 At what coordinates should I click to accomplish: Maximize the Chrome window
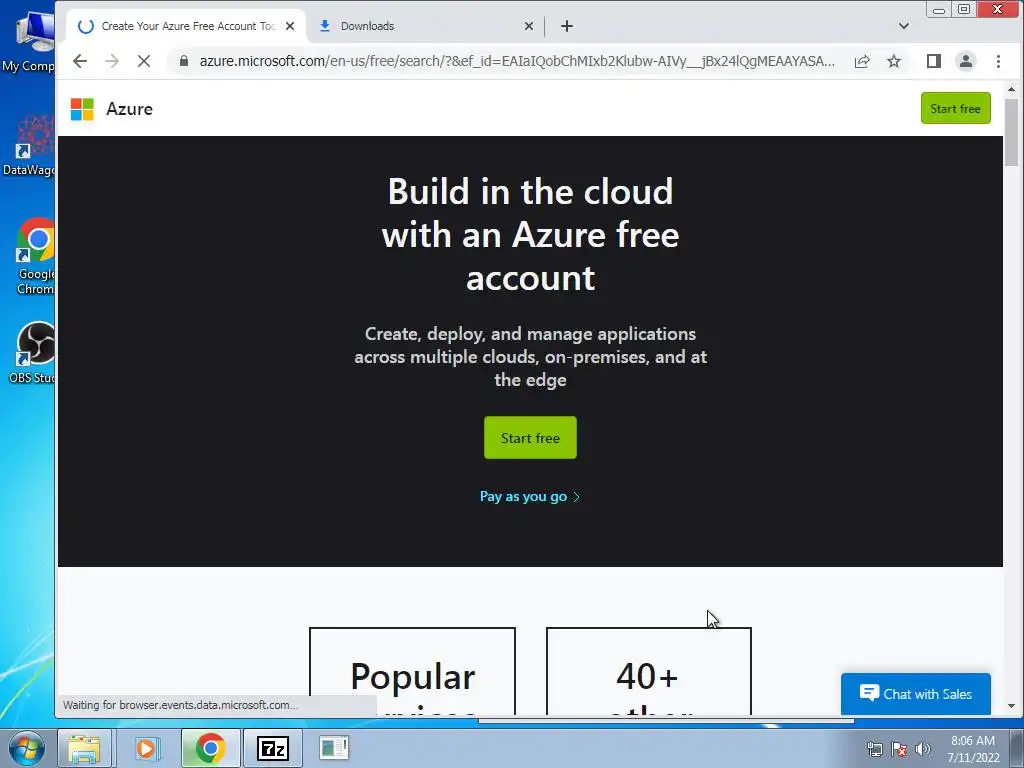pos(964,9)
